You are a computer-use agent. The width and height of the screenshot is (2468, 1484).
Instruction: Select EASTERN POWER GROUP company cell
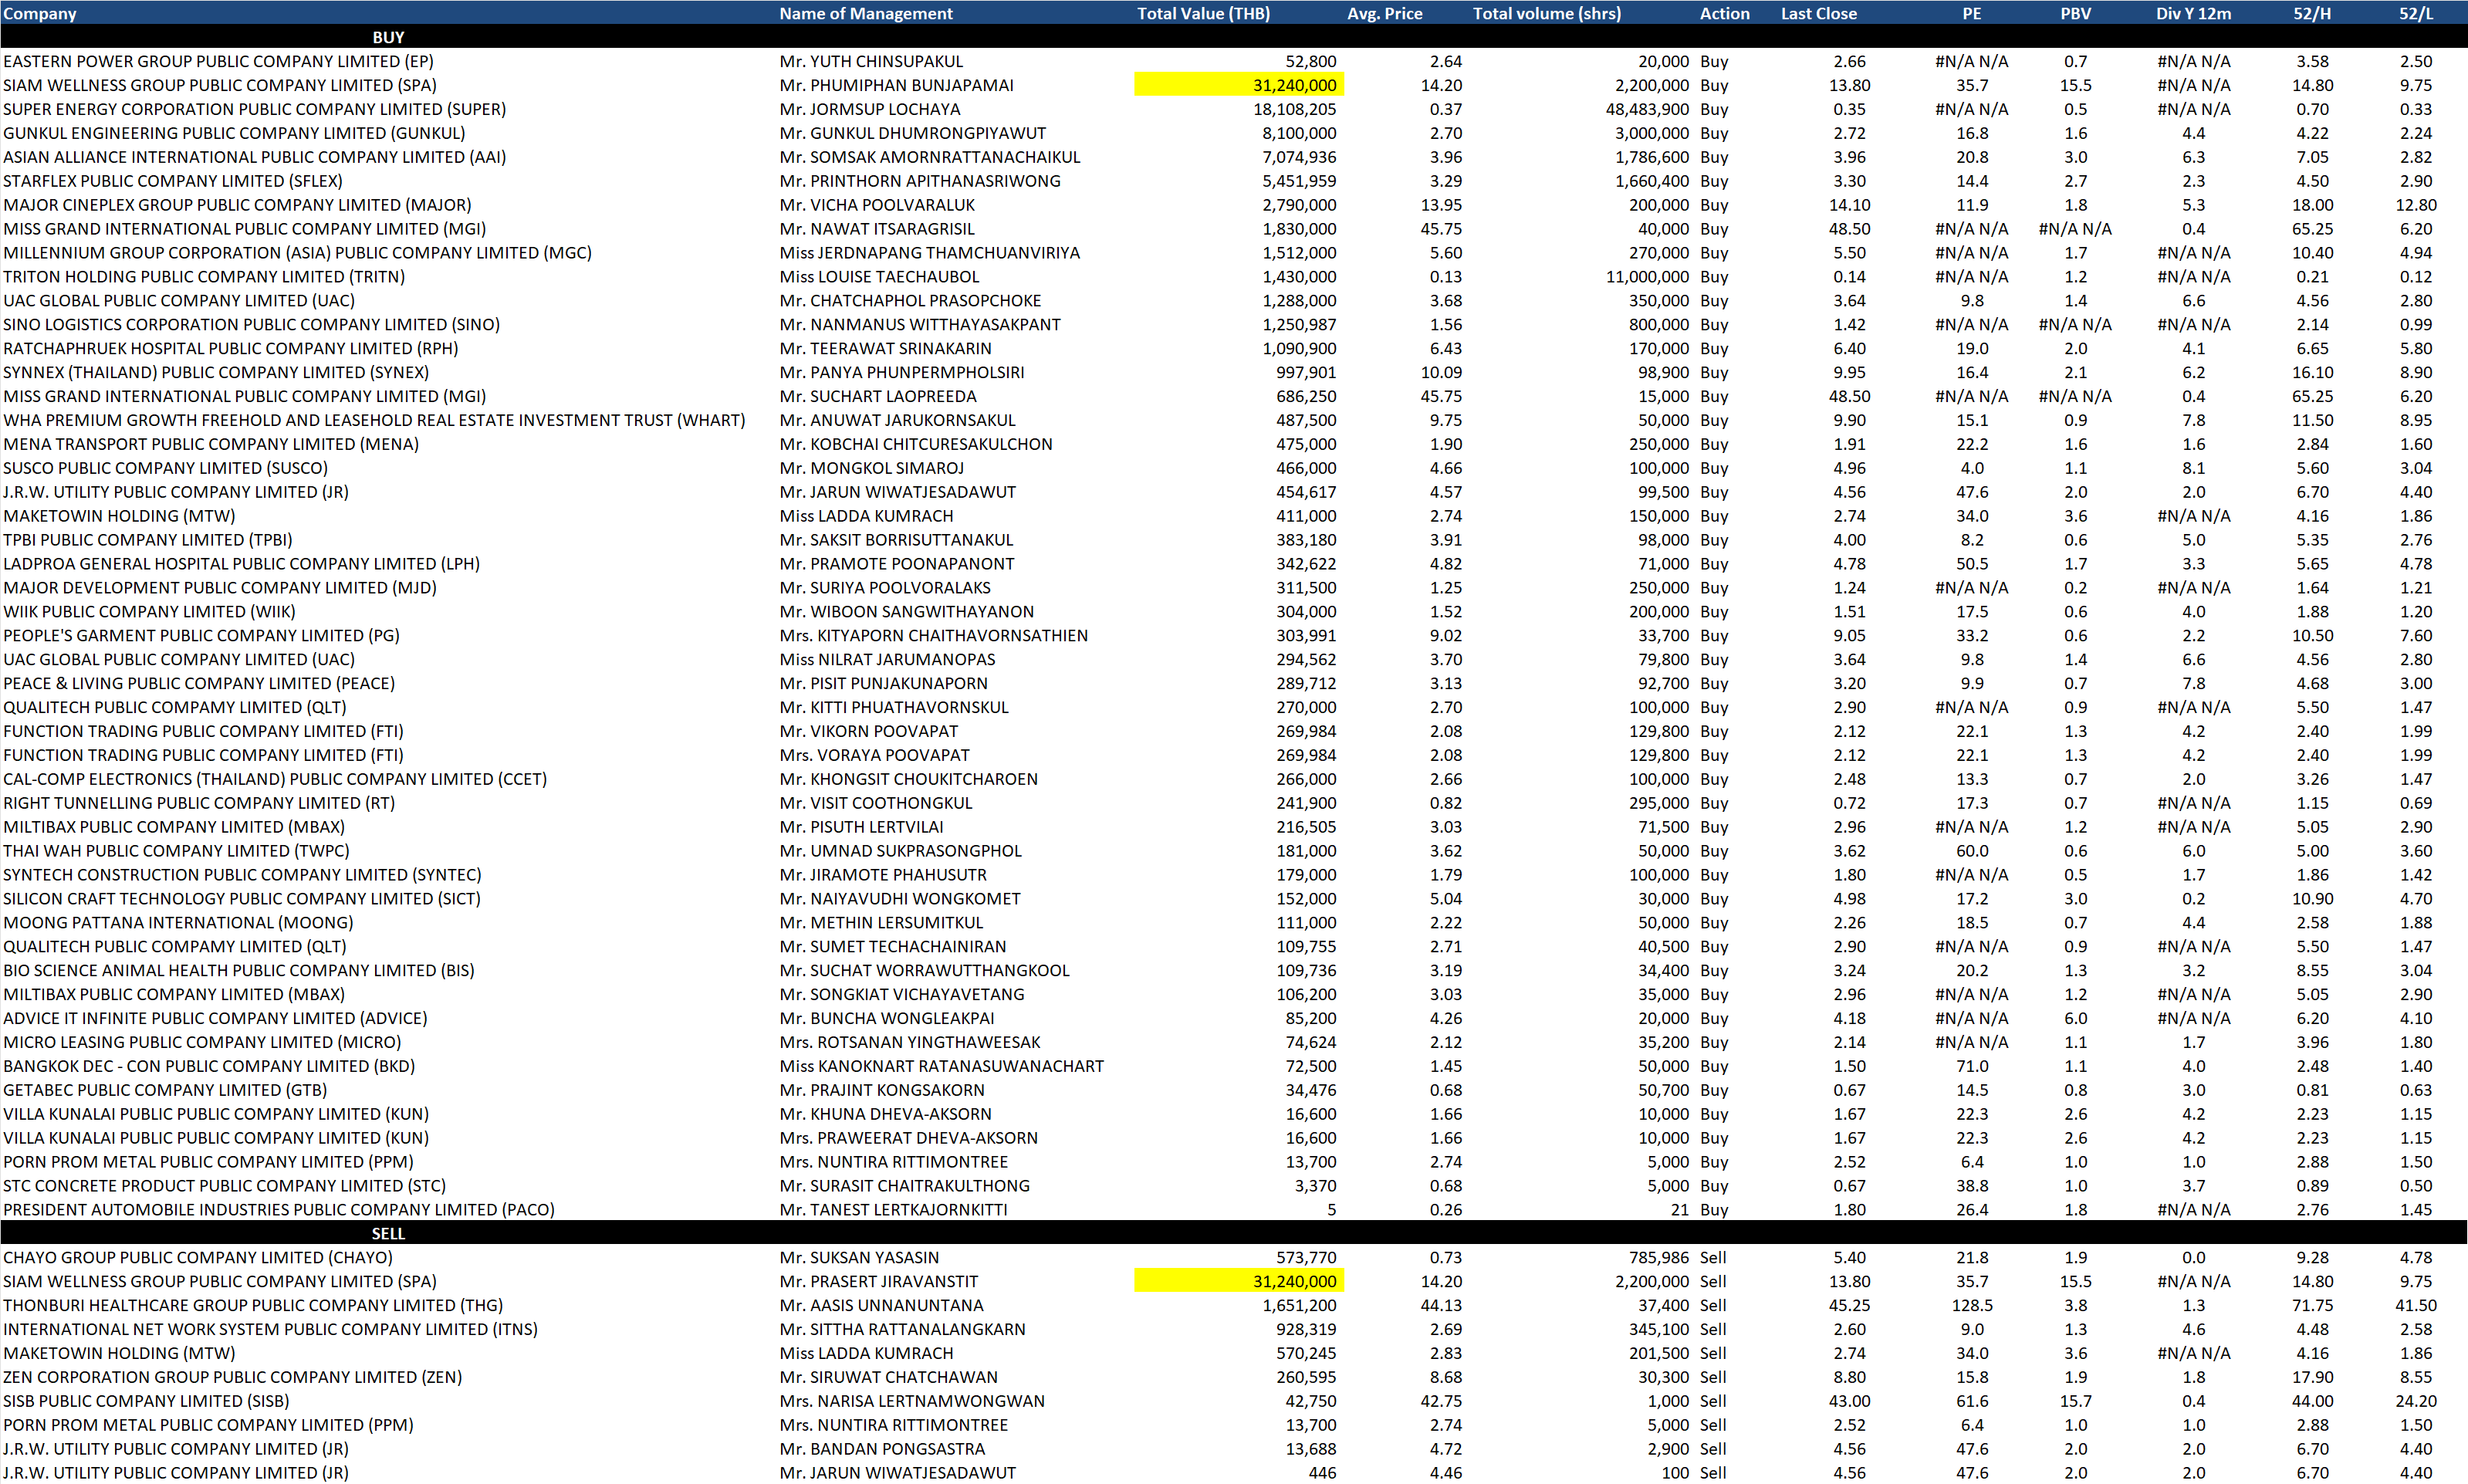tap(218, 61)
